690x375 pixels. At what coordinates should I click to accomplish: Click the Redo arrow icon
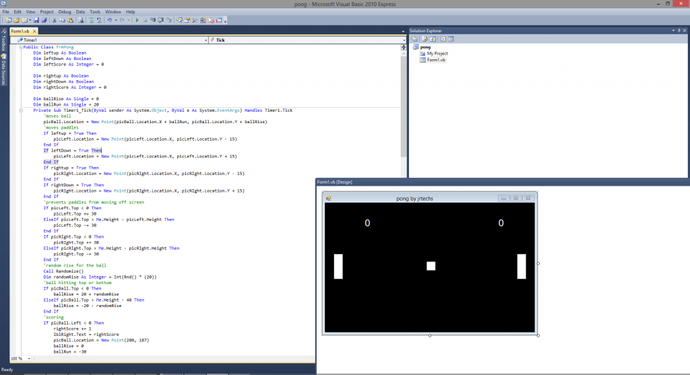tap(122, 20)
